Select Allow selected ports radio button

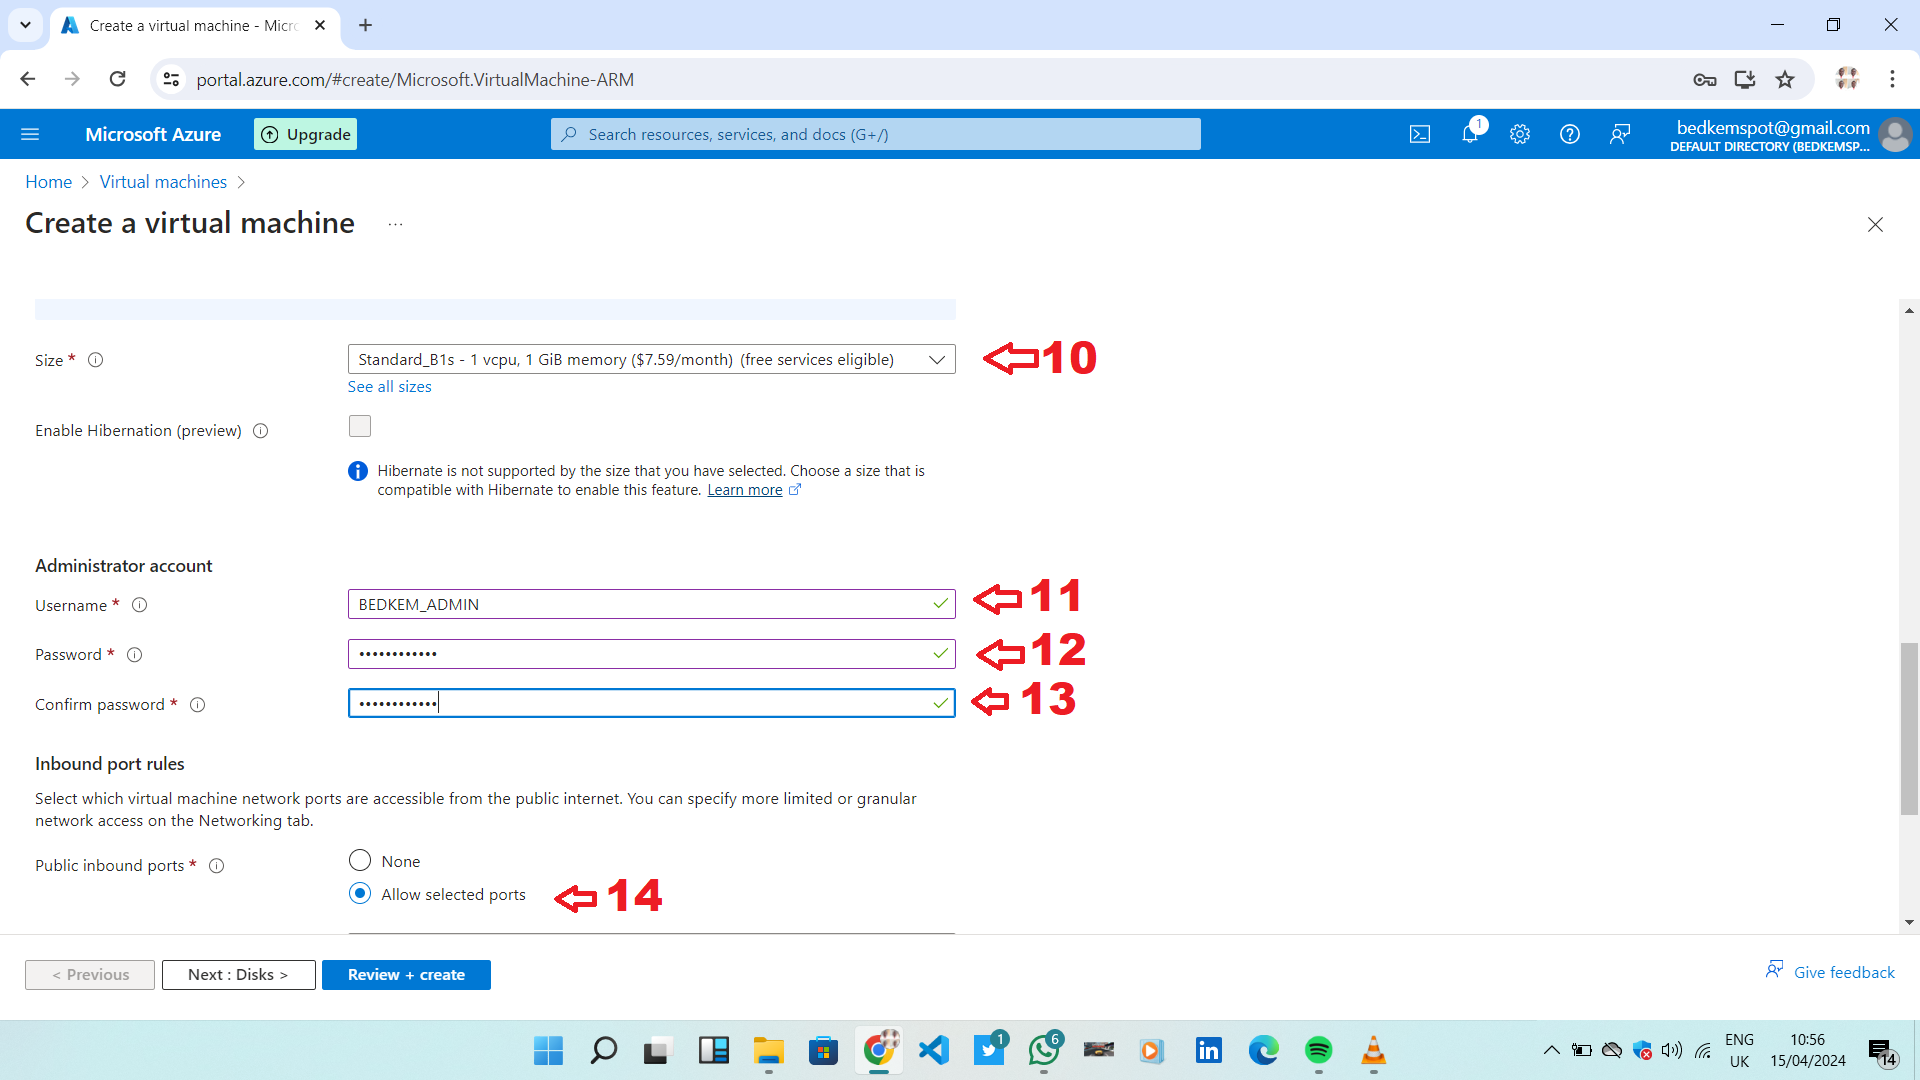360,894
